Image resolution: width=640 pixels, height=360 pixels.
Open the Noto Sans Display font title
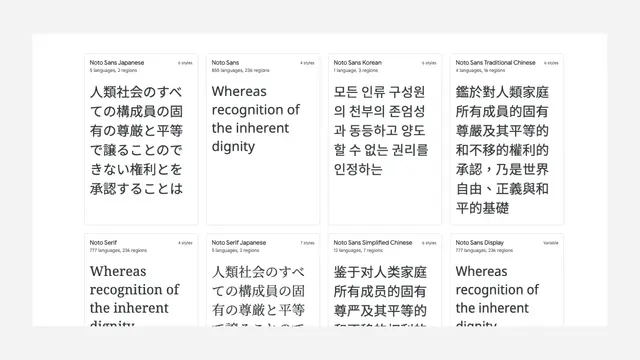(480, 242)
